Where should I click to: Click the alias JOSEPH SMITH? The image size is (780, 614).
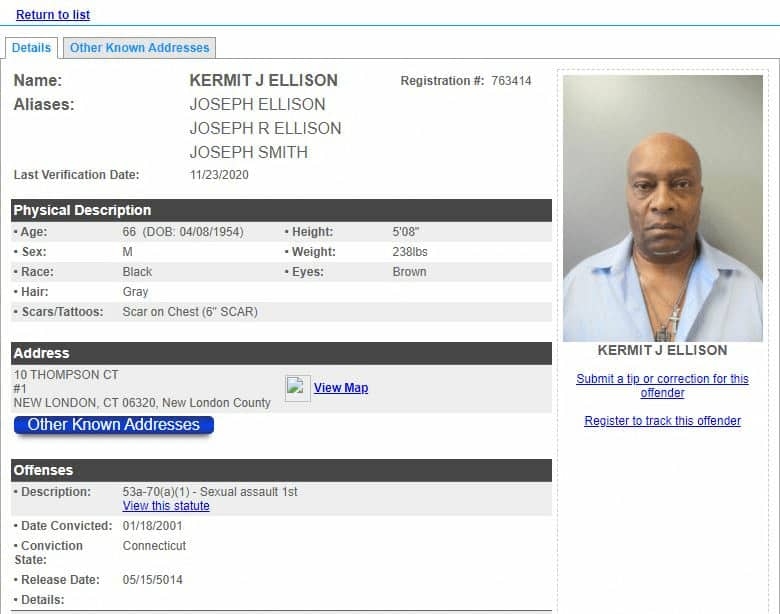(249, 152)
